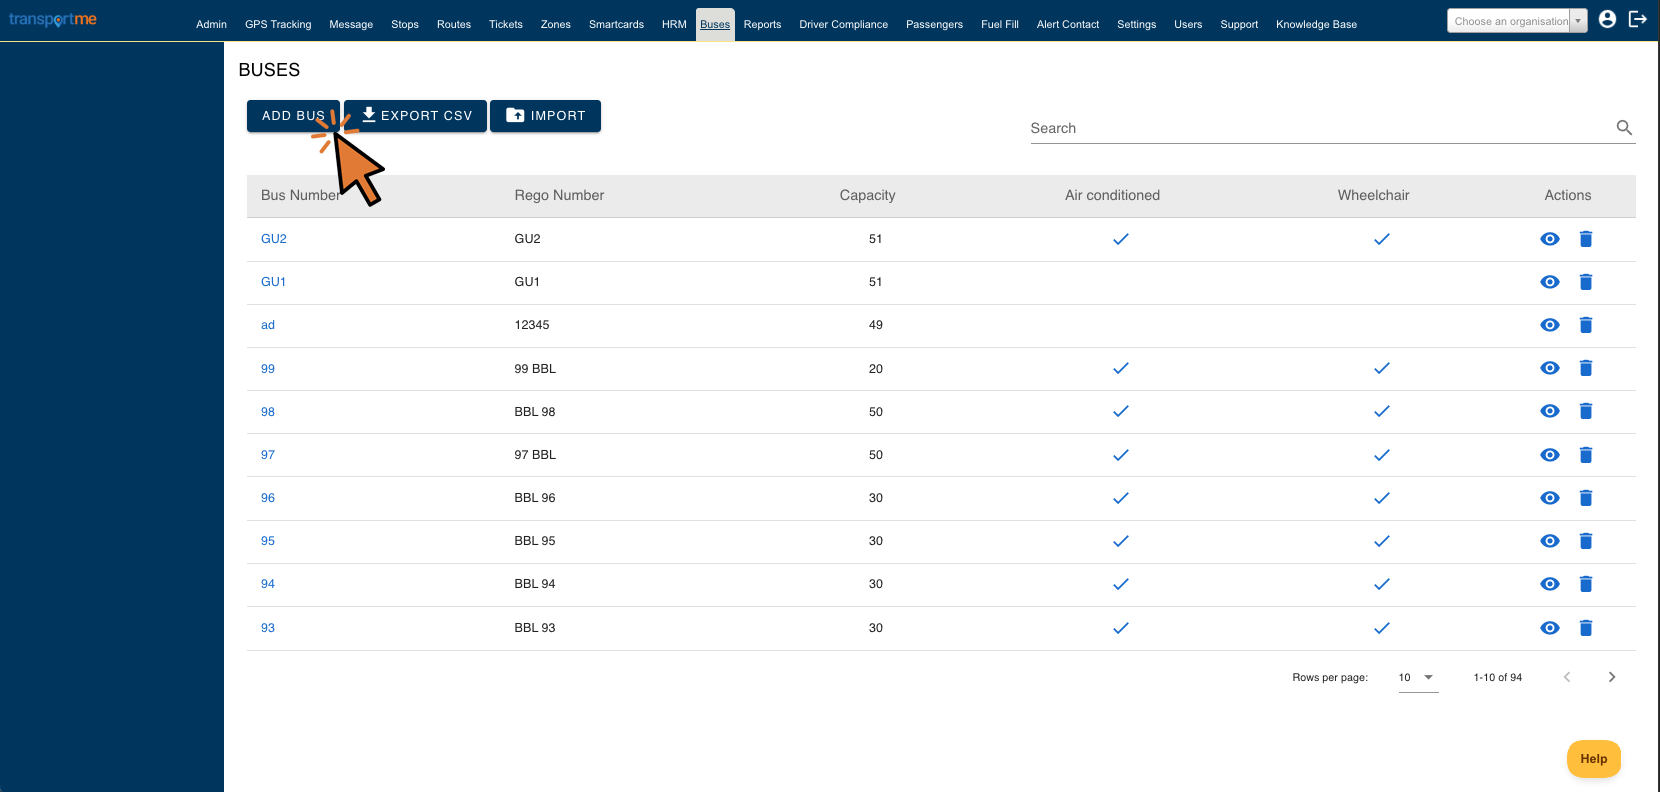View details of bus 93
Screen dimensions: 1660x792
click(1550, 628)
